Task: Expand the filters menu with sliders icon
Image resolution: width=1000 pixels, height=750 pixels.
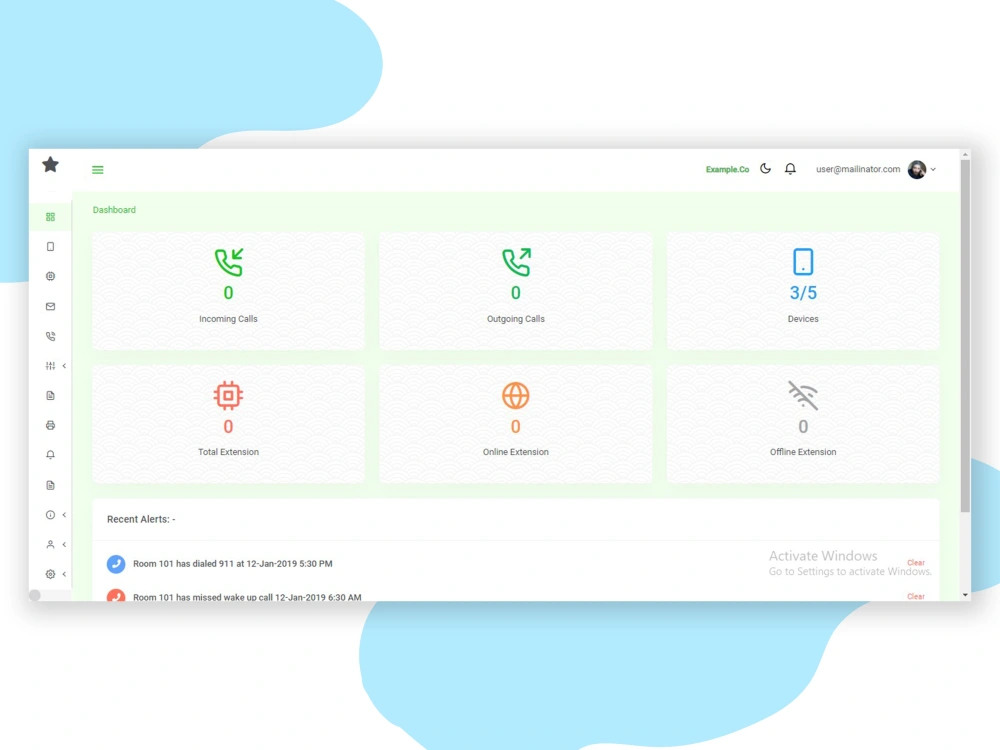Action: (x=50, y=366)
